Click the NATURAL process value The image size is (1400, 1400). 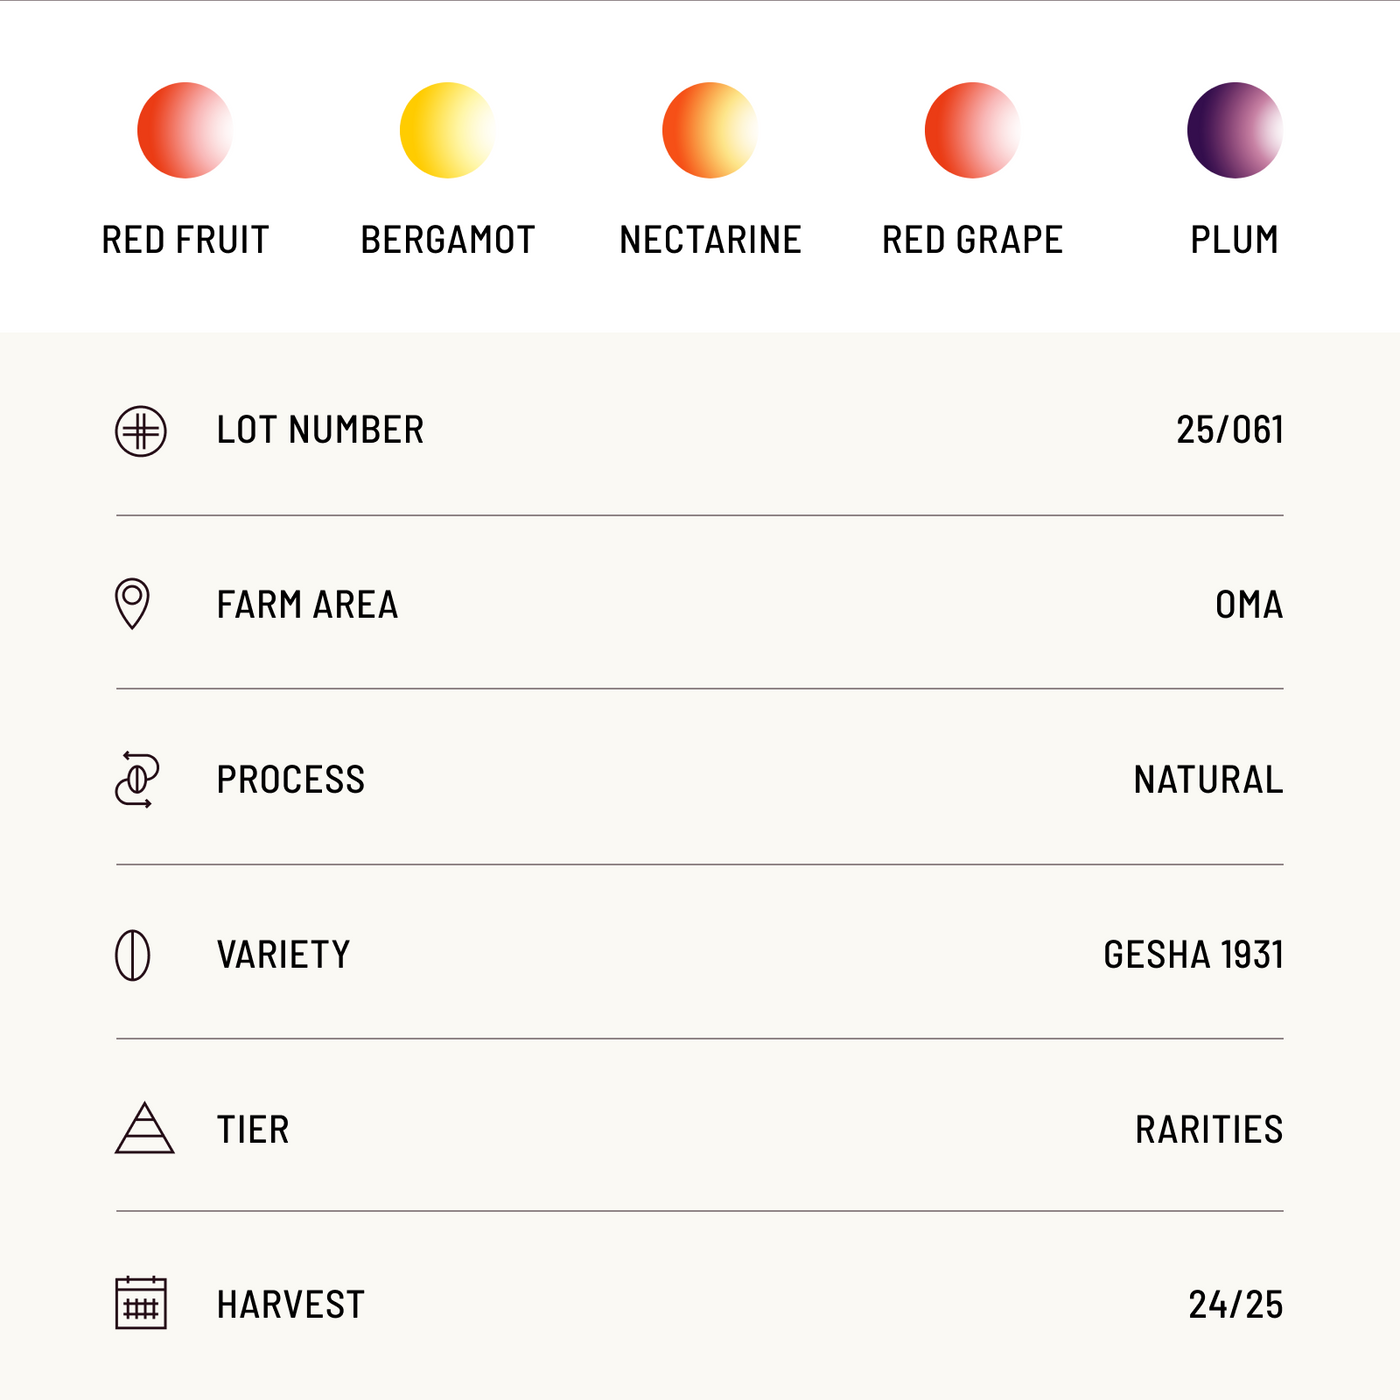pos(1208,780)
